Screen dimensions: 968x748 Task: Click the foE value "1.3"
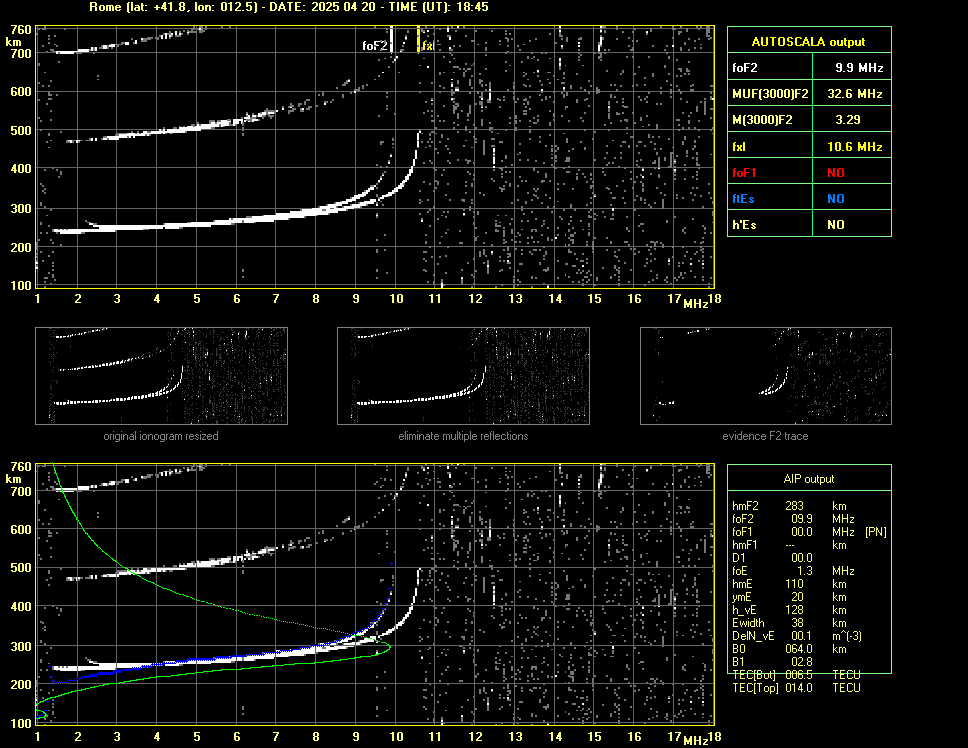[805, 571]
